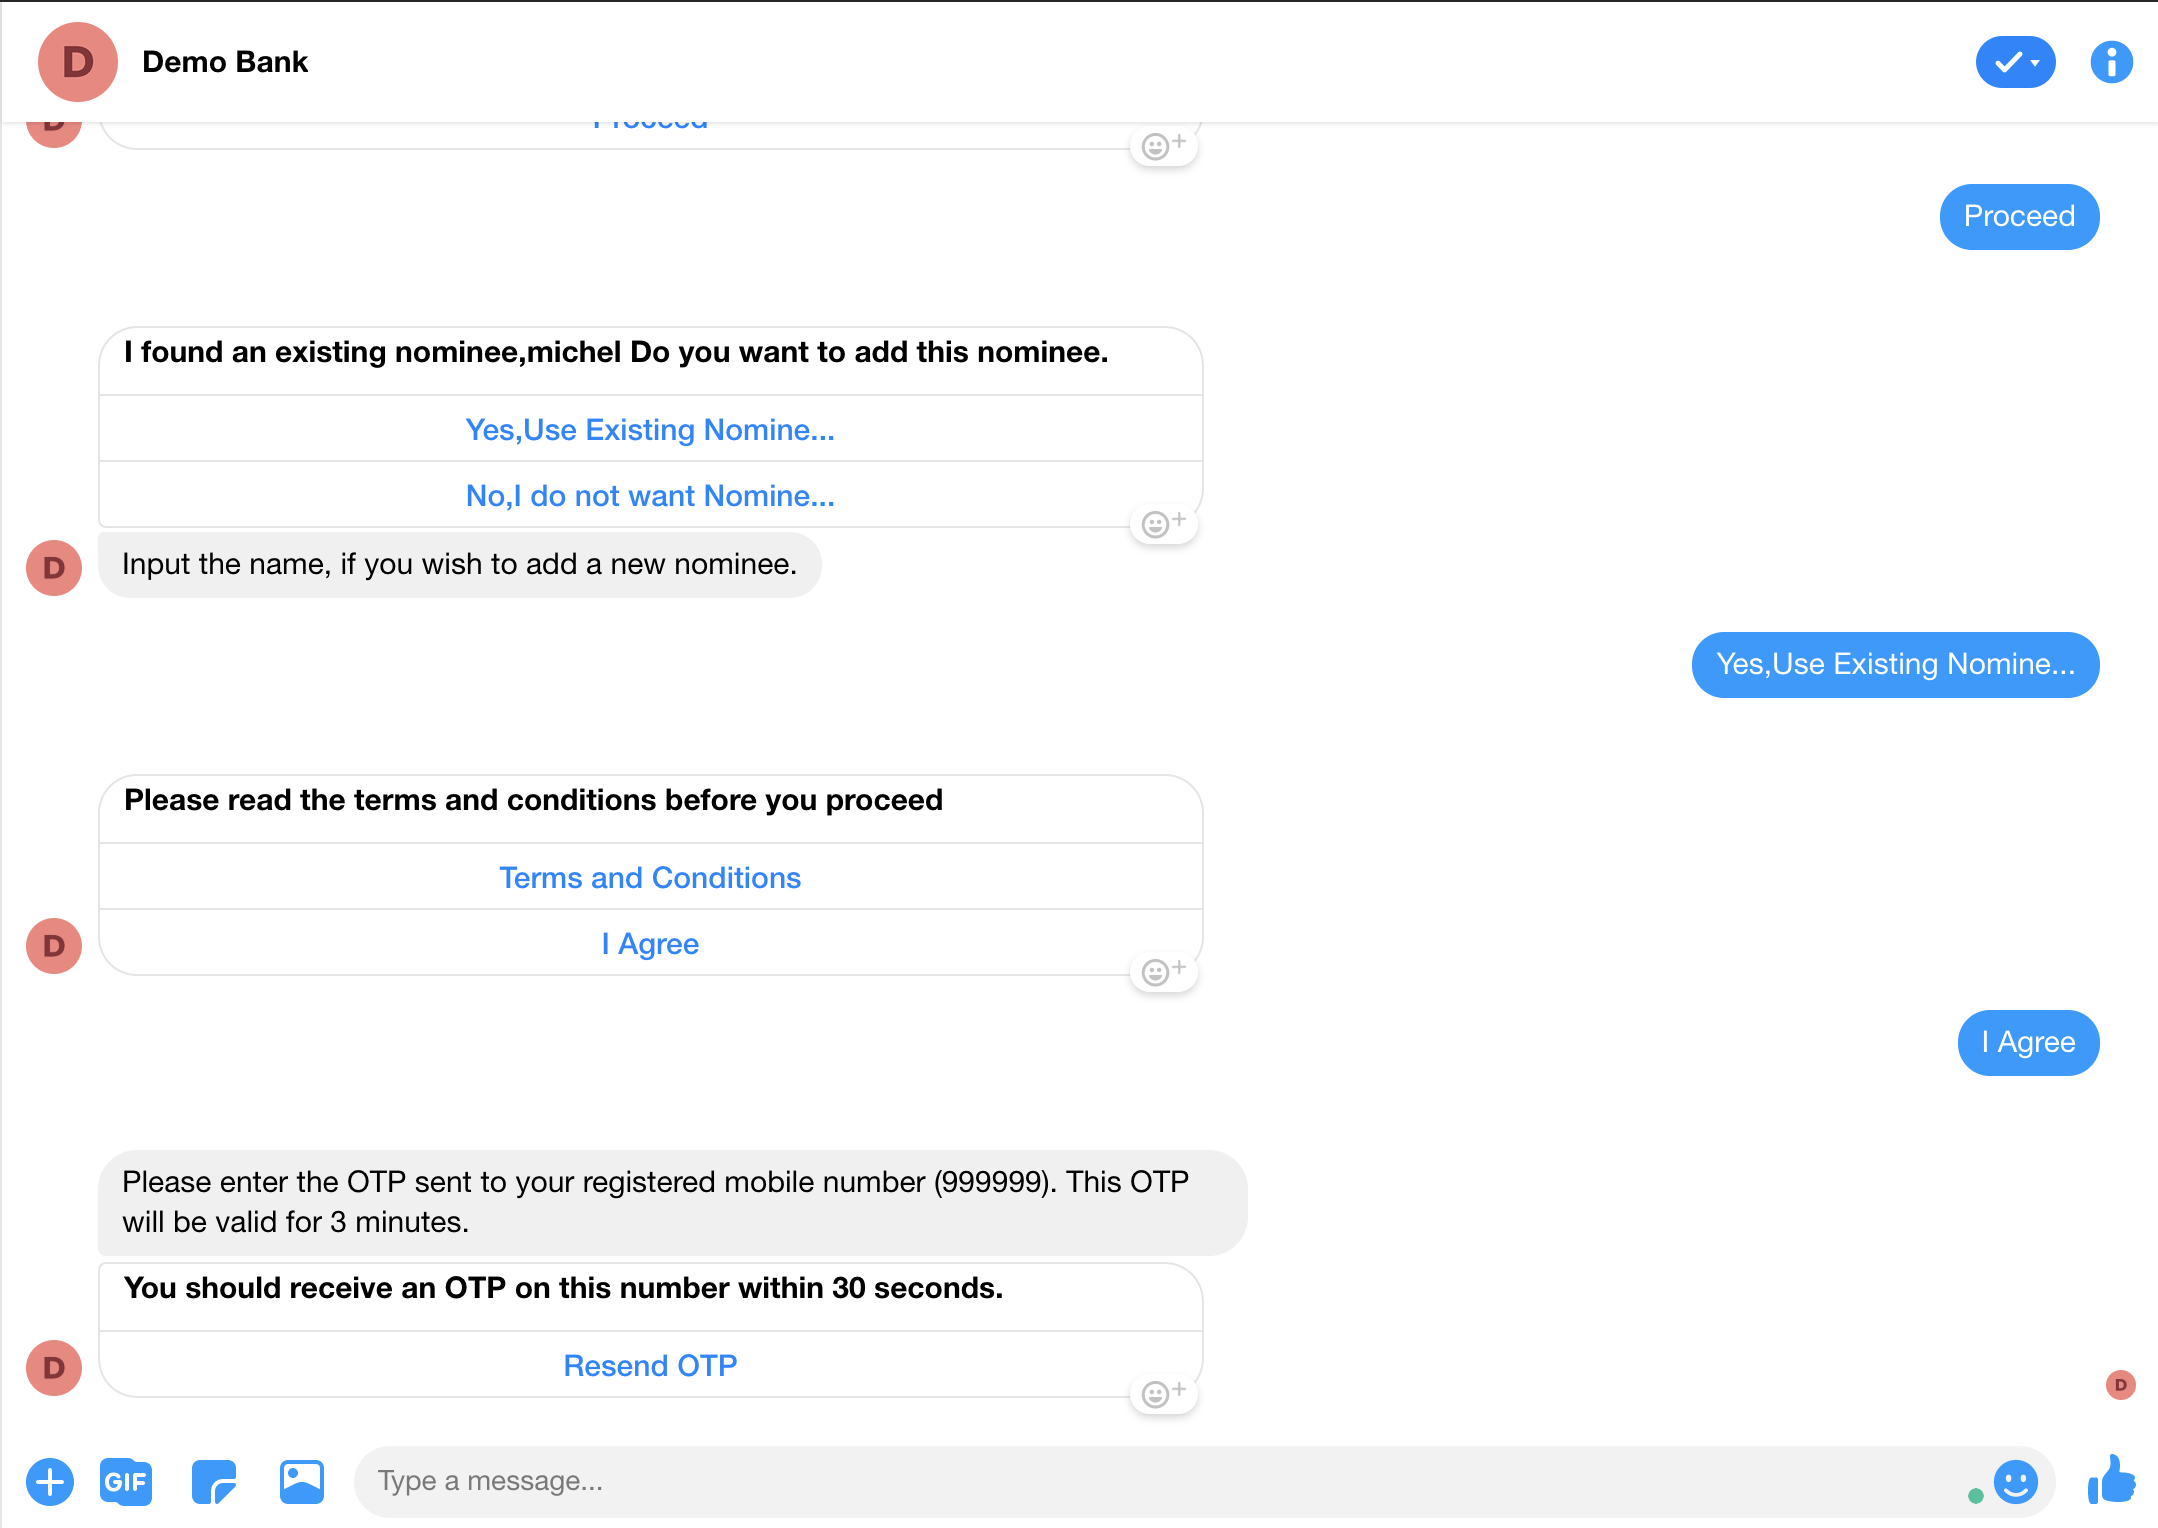
Task: Select Yes Use Existing Nominee option
Action: [x=650, y=428]
